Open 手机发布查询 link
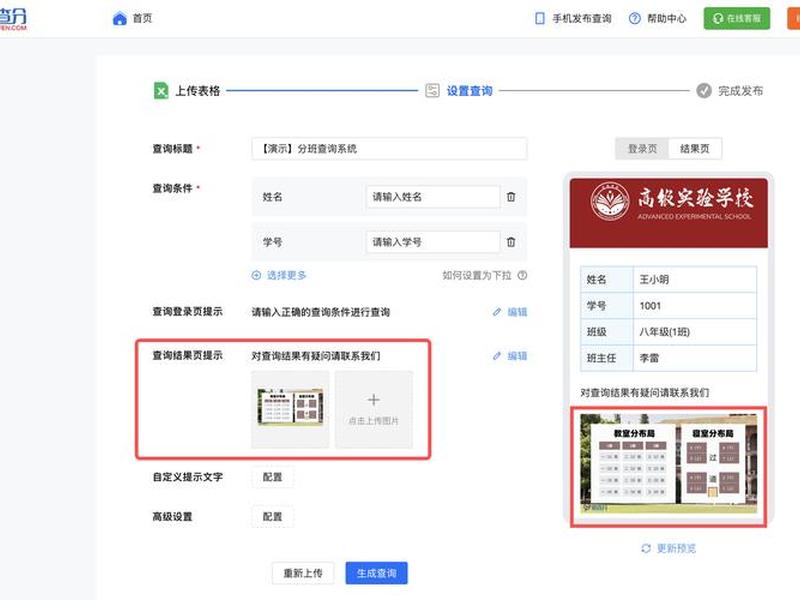The image size is (800, 600). [x=582, y=19]
